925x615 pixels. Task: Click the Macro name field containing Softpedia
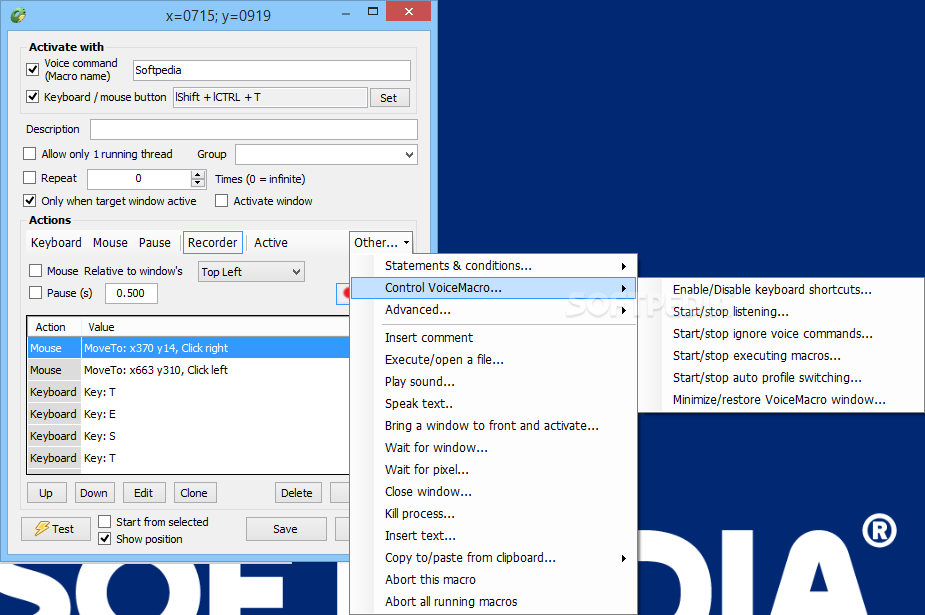[x=271, y=70]
